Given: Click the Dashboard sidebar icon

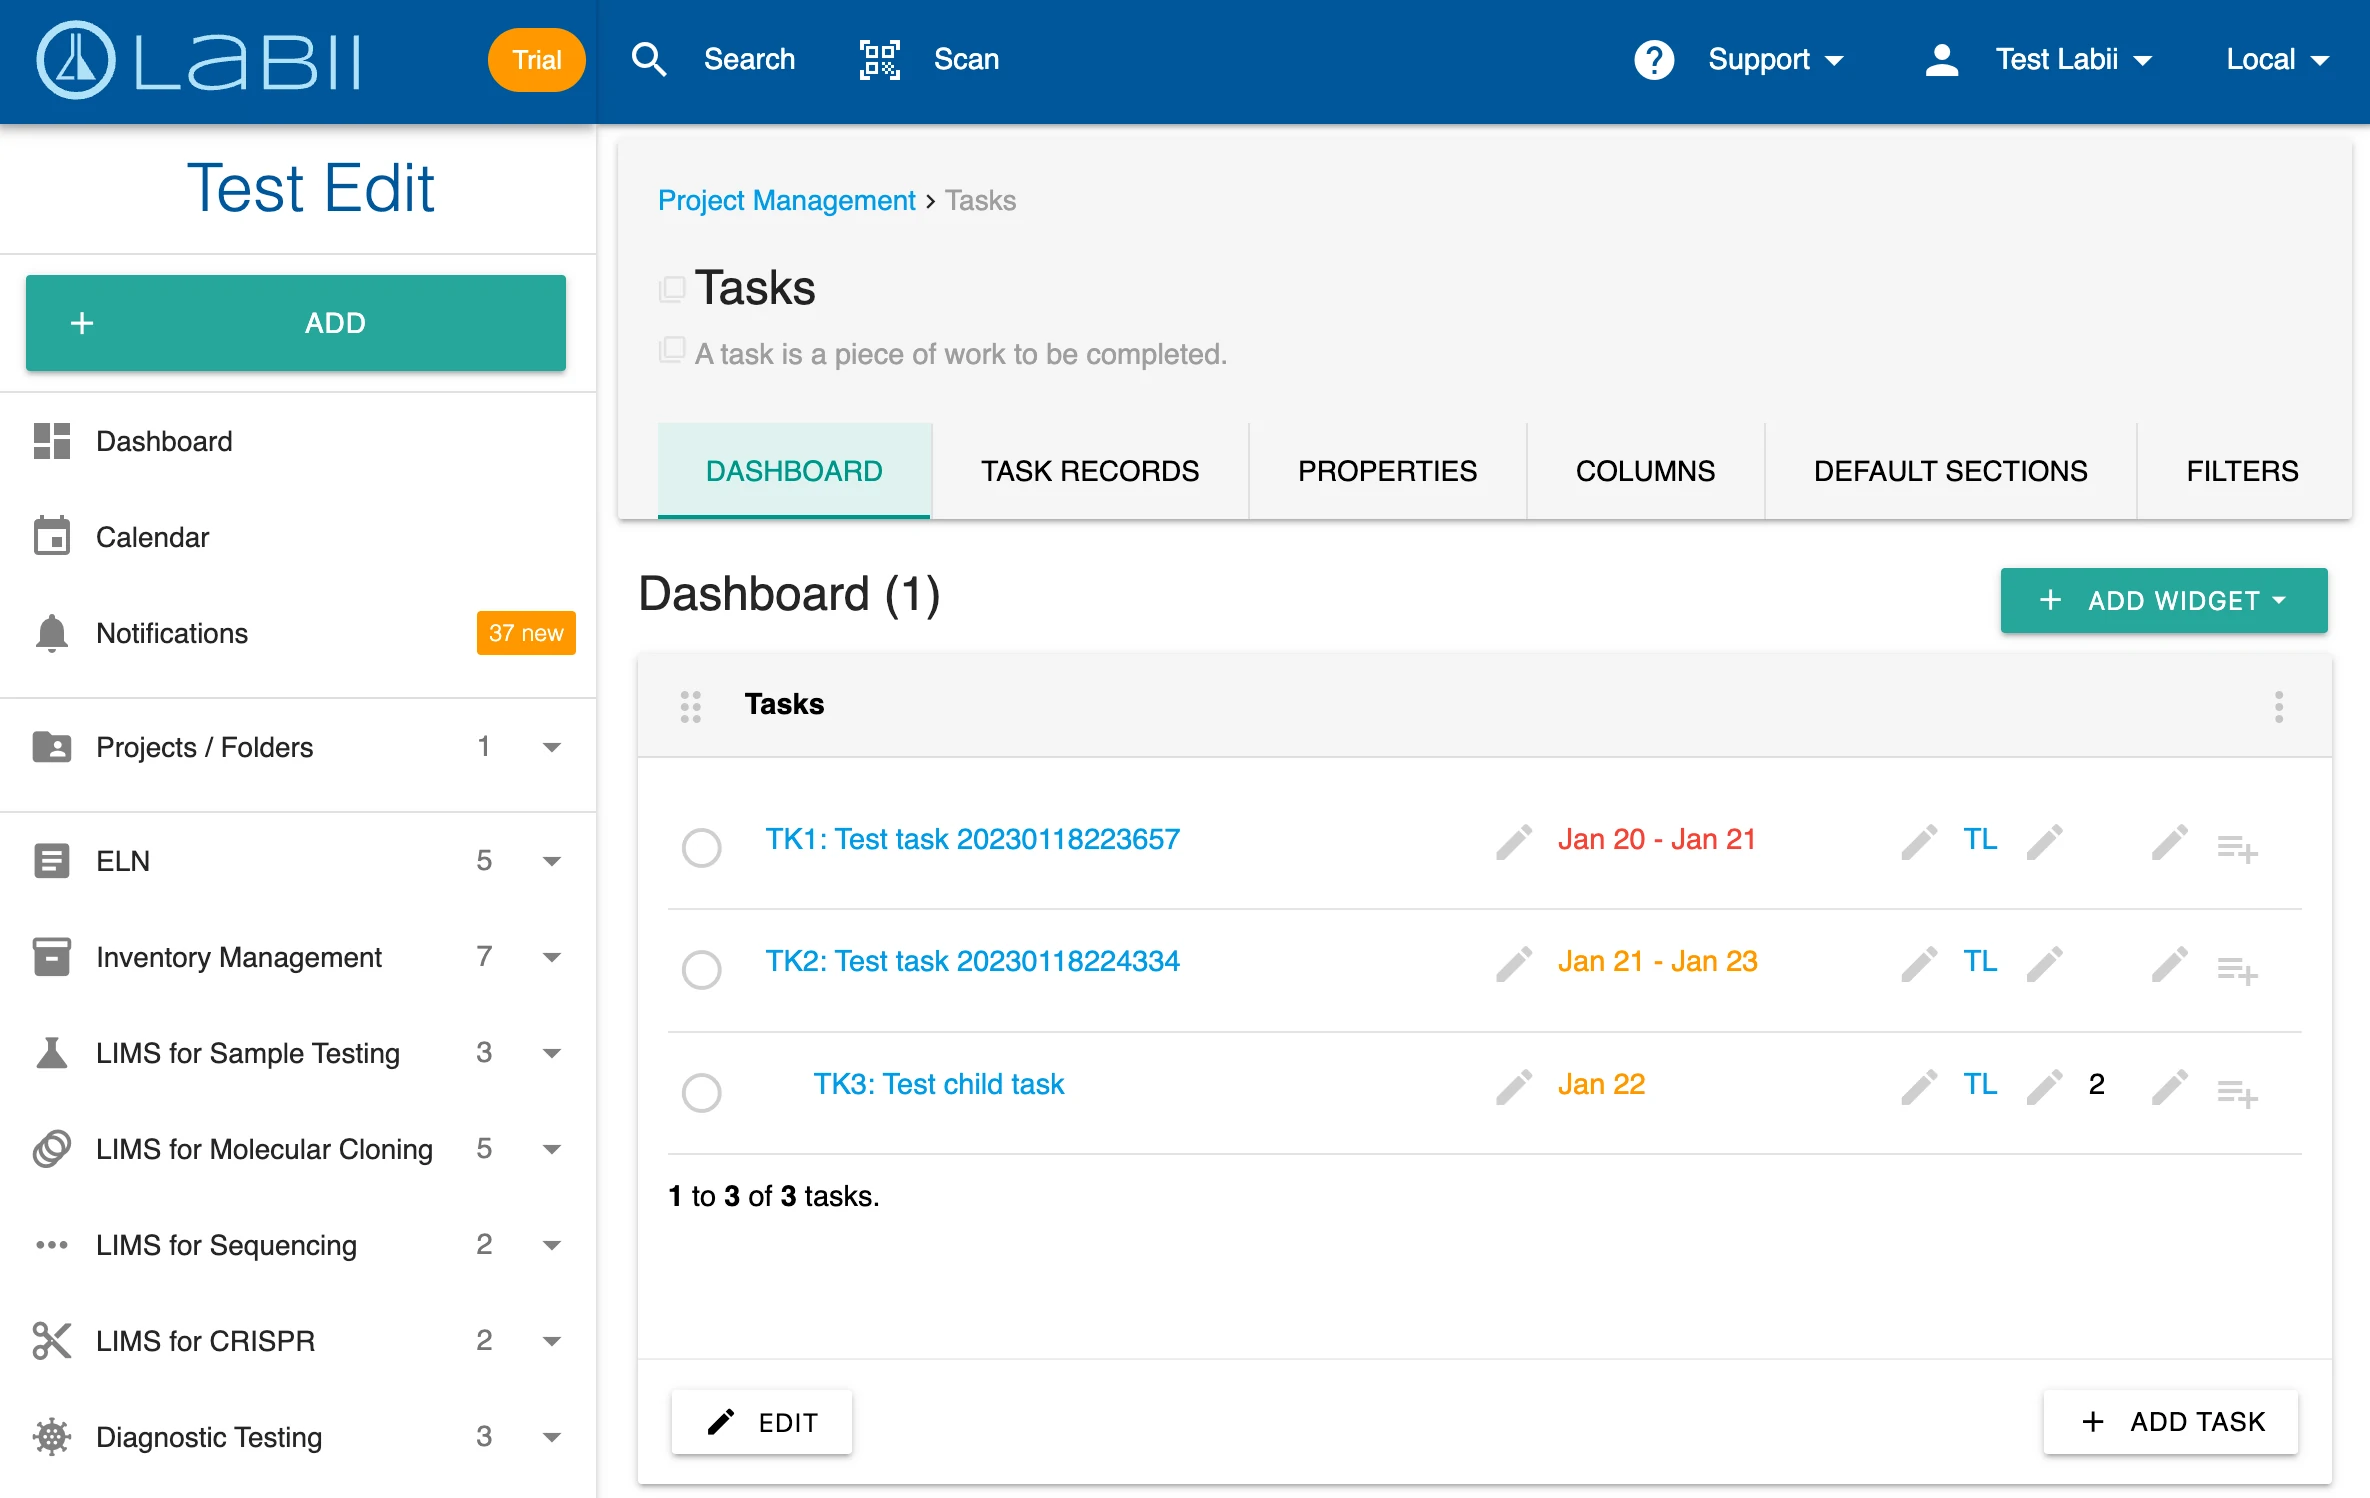Looking at the screenshot, I should coord(52,440).
